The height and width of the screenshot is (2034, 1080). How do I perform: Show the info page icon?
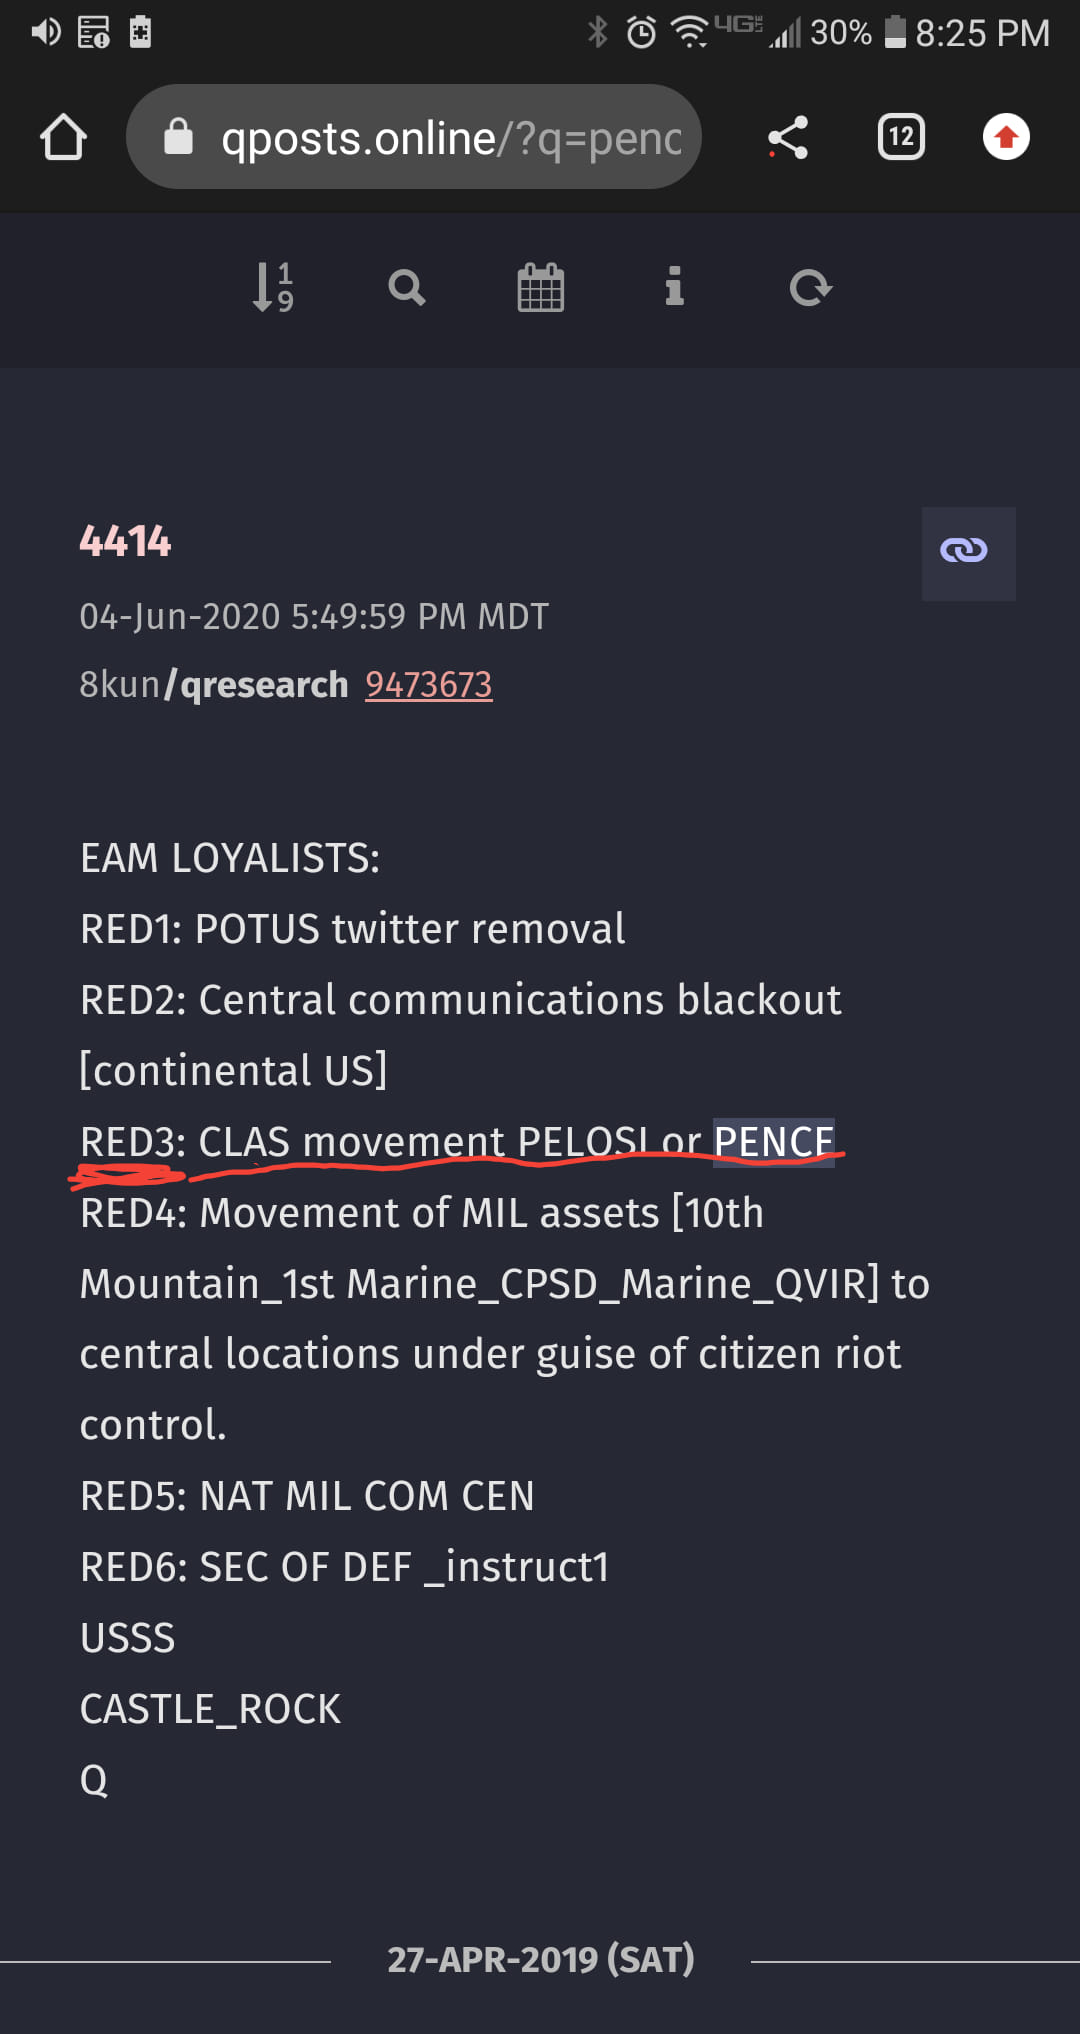675,287
